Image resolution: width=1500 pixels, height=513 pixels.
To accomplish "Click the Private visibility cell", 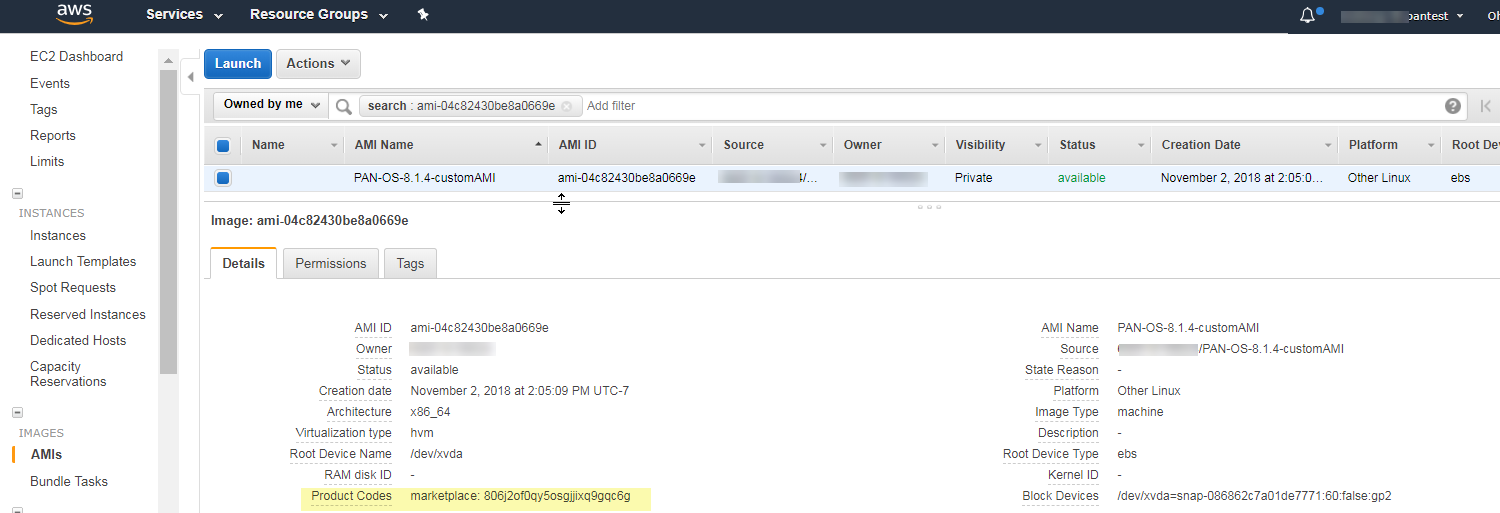I will tap(974, 178).
